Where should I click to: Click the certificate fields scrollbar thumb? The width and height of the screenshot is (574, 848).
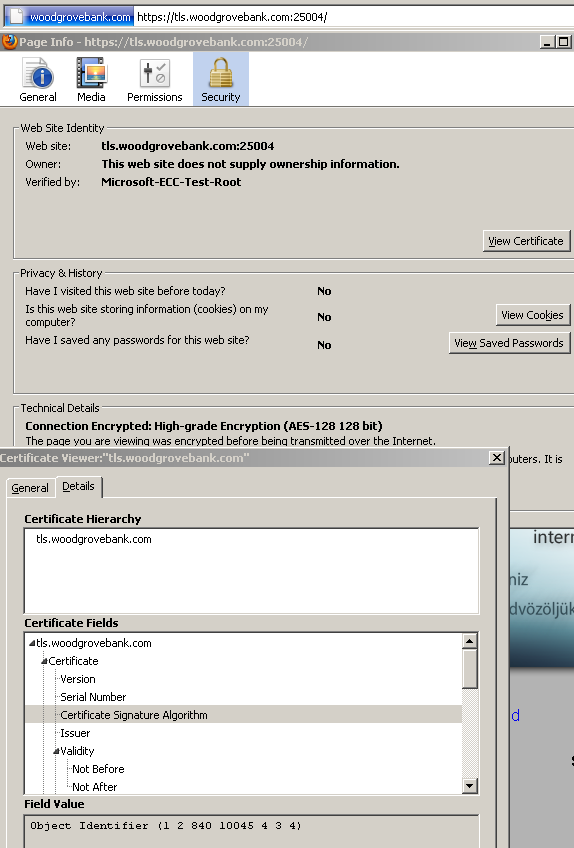470,669
